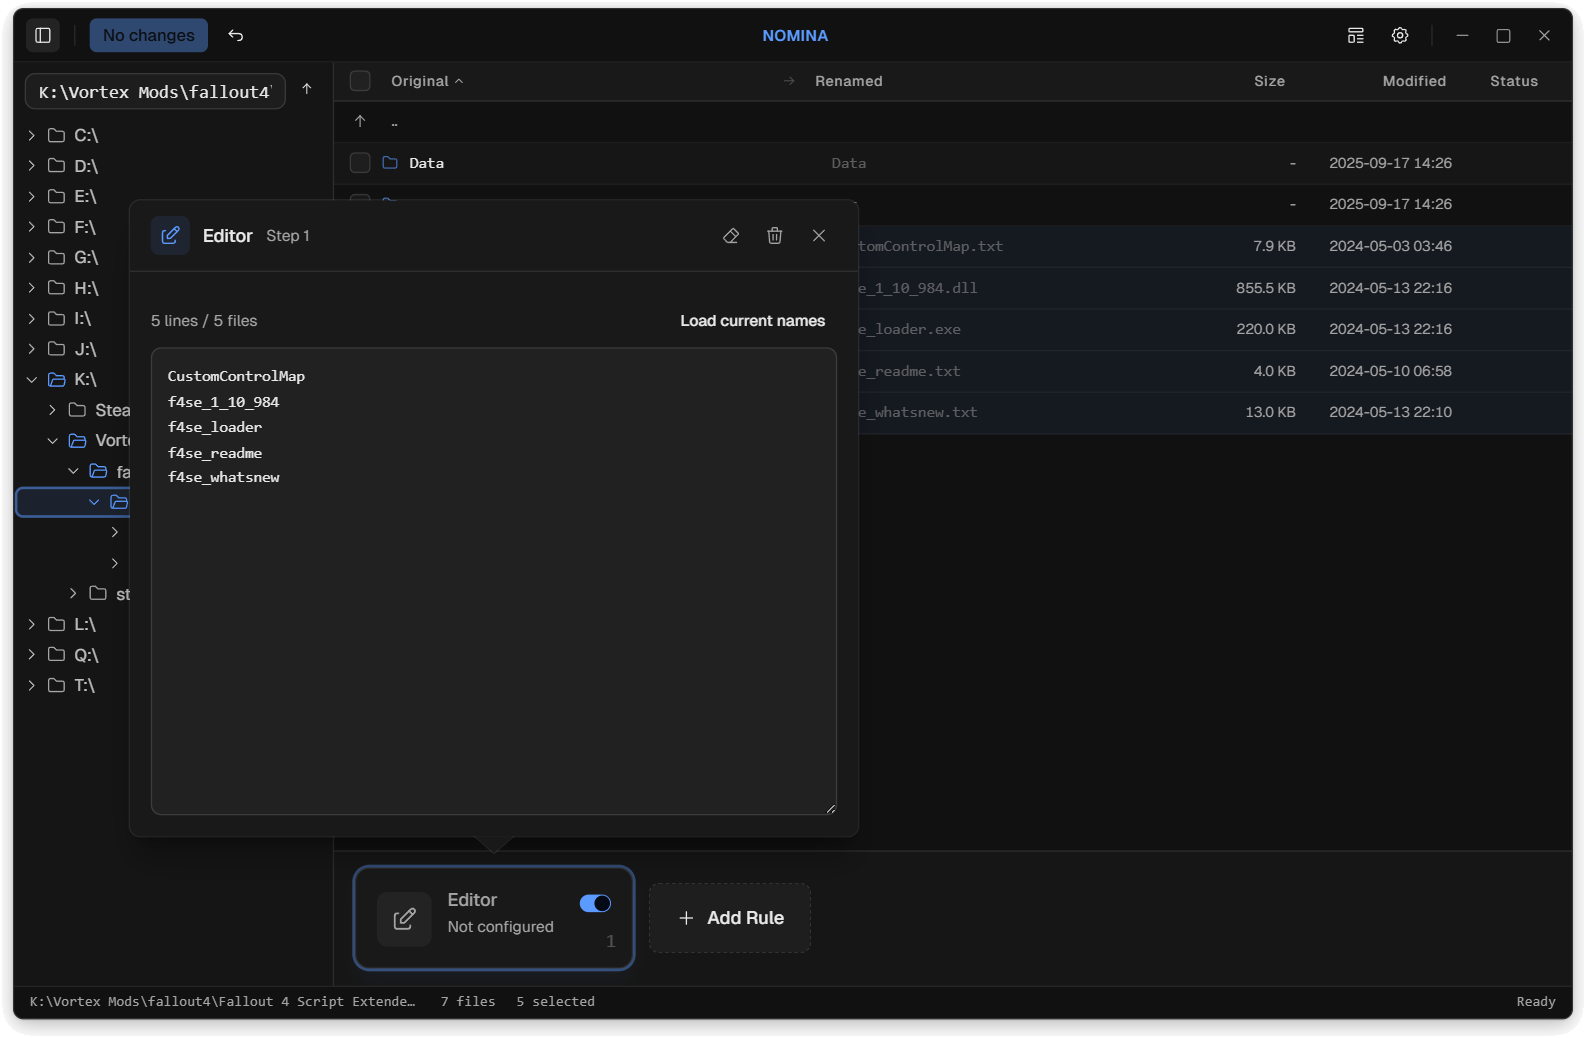Image resolution: width=1586 pixels, height=1038 pixels.
Task: Toggle the sidebar panel icon
Action: coord(43,35)
